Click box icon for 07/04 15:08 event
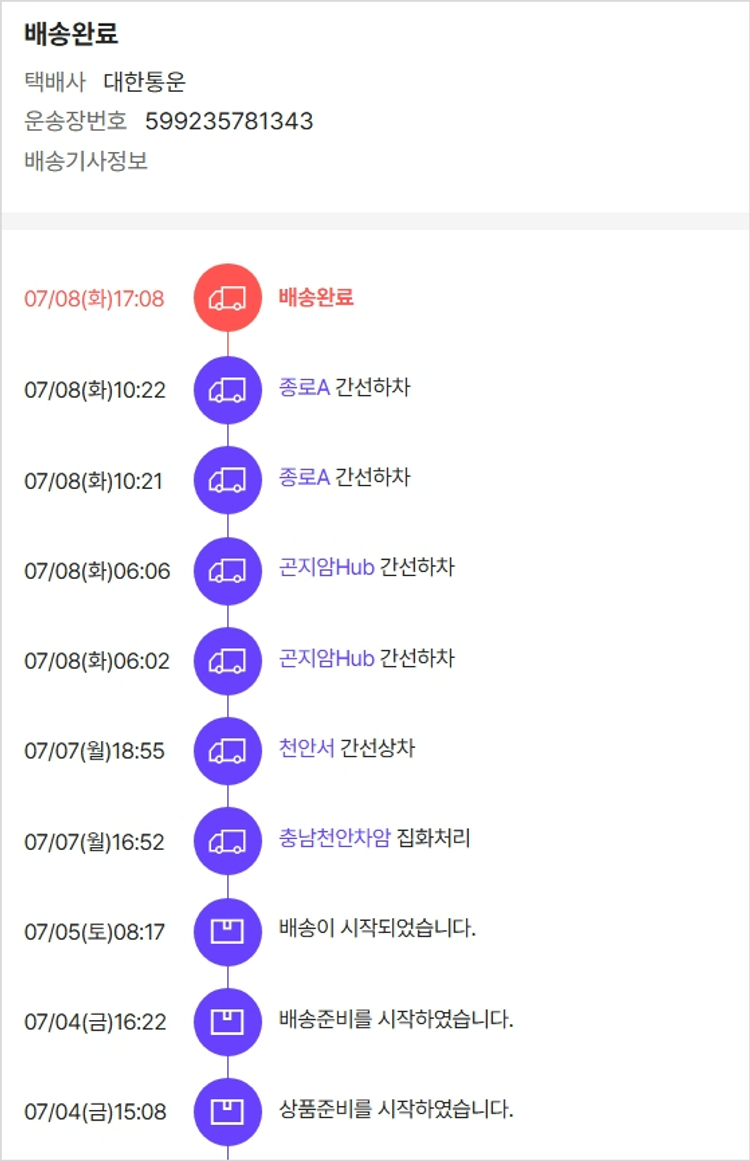 click(x=227, y=1111)
